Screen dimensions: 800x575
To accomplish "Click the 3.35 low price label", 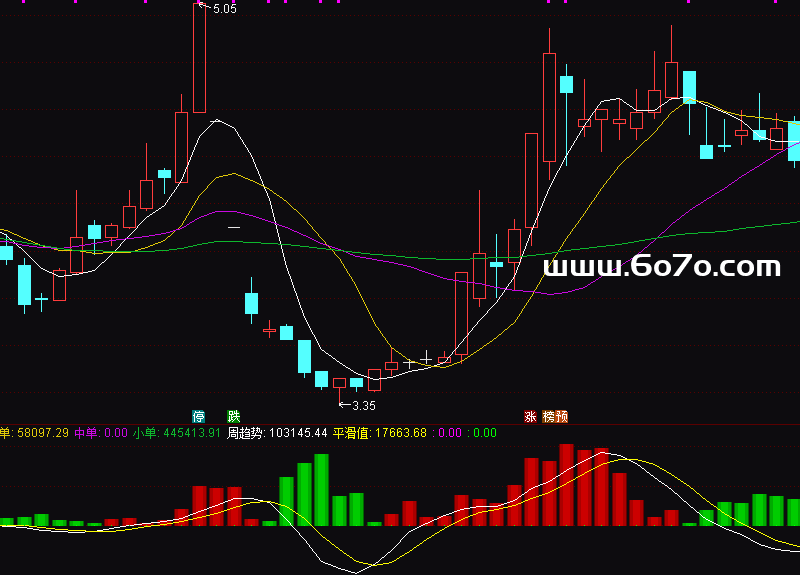I will point(362,405).
